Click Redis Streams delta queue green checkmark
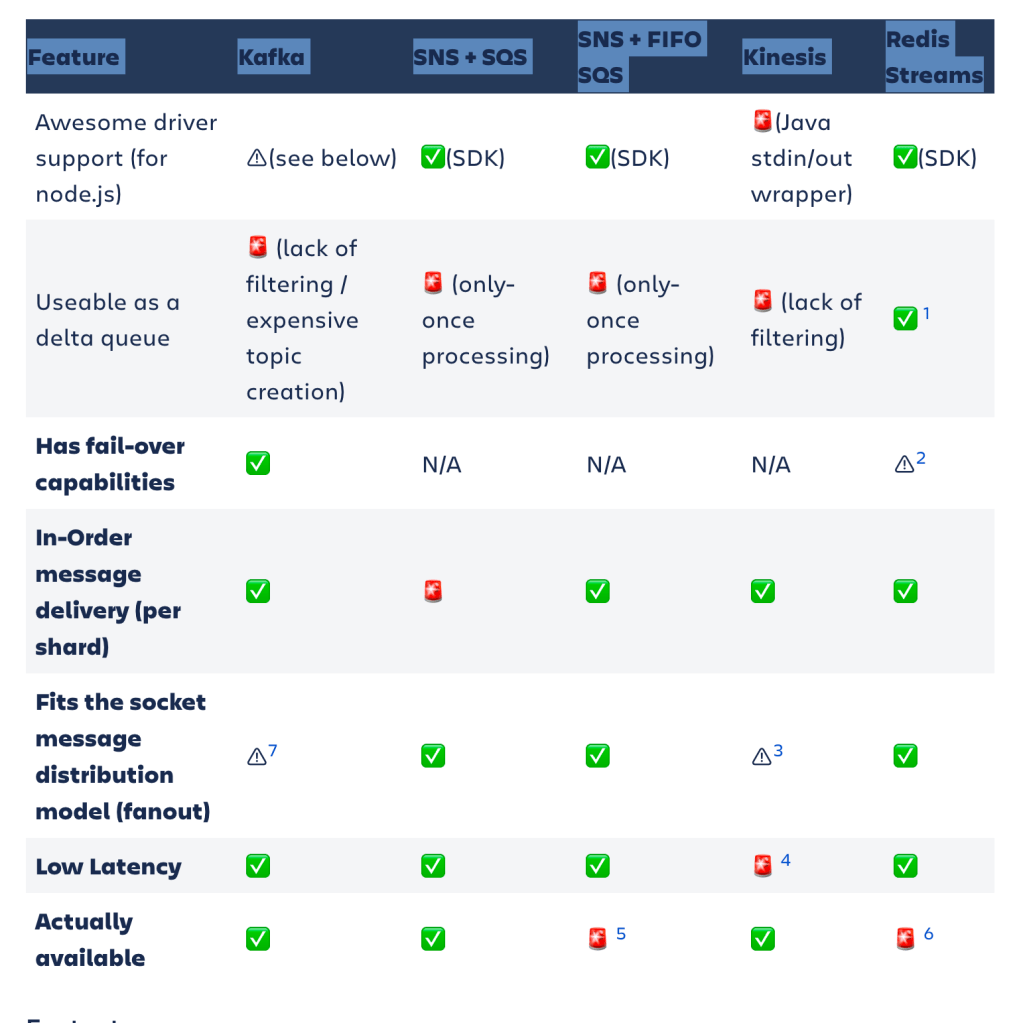1019x1023 pixels. (905, 319)
